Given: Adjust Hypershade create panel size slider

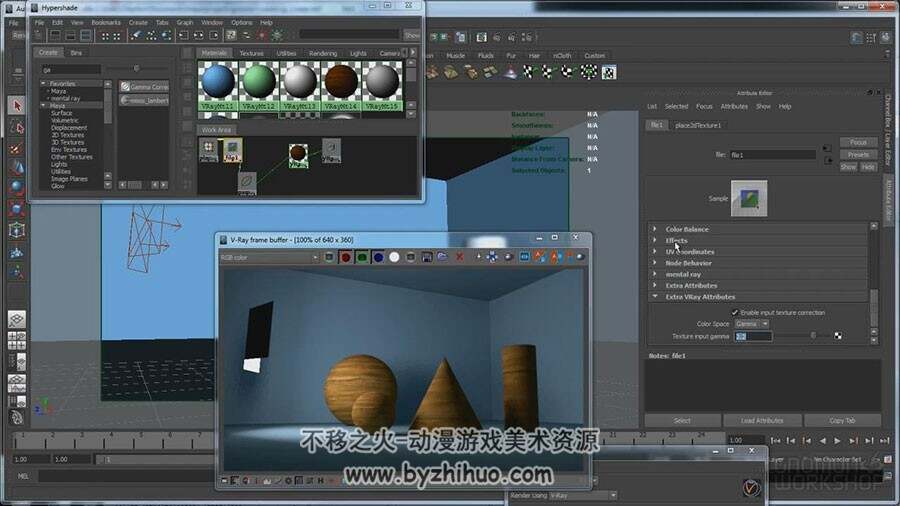Looking at the screenshot, I should coord(136,69).
